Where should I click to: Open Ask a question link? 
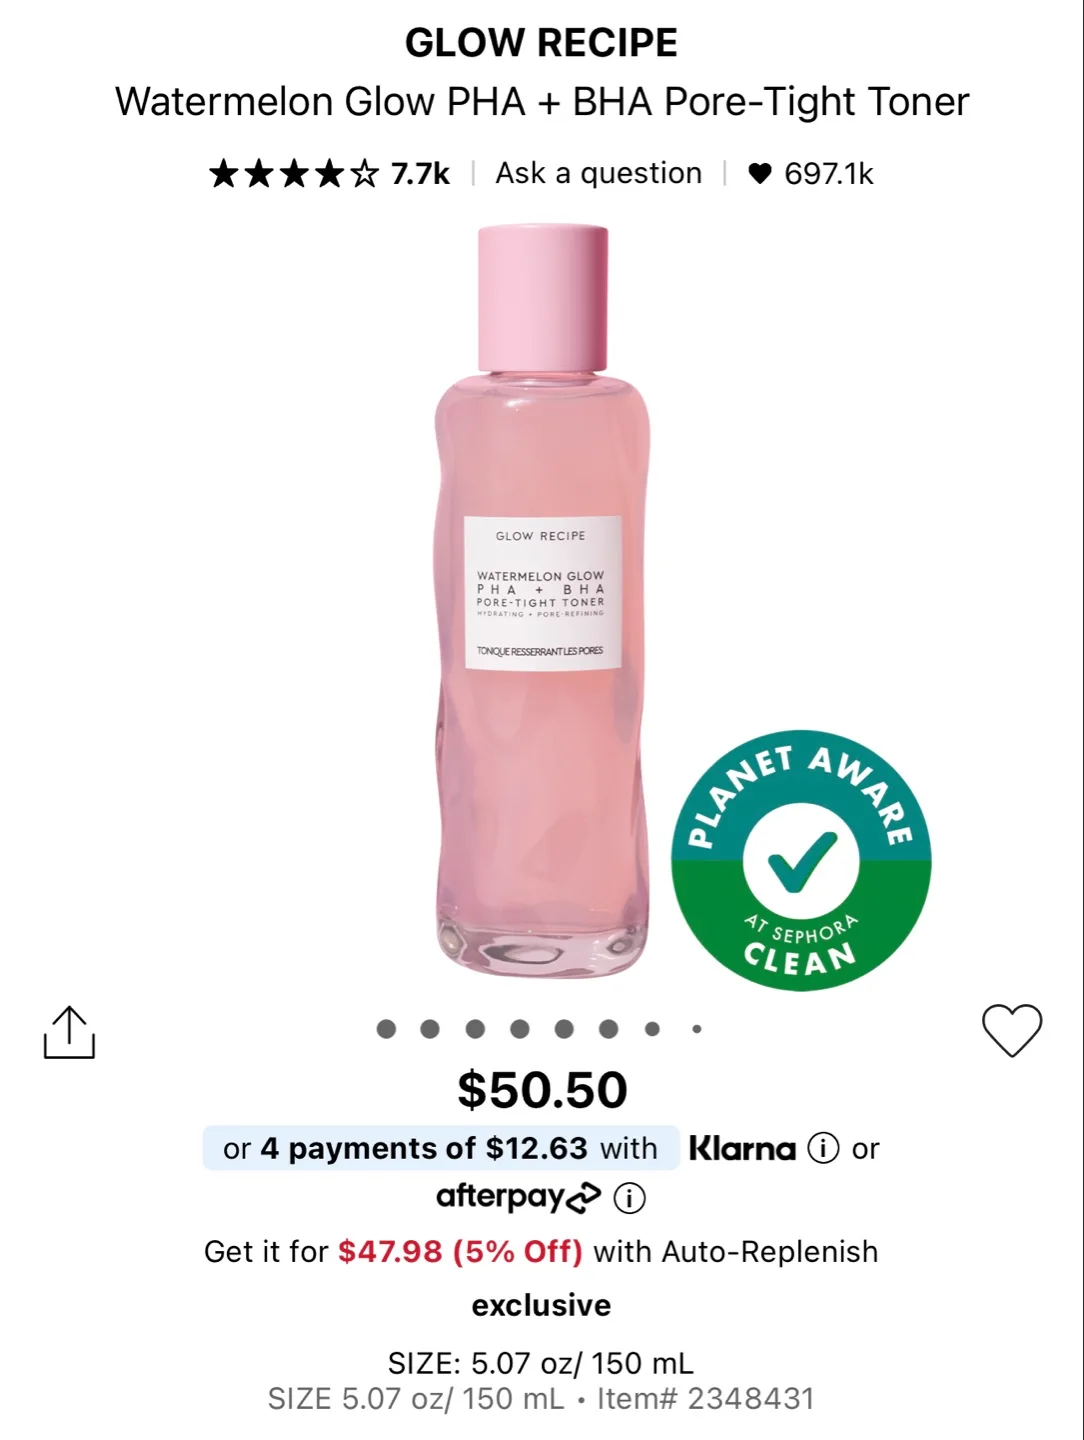[599, 173]
